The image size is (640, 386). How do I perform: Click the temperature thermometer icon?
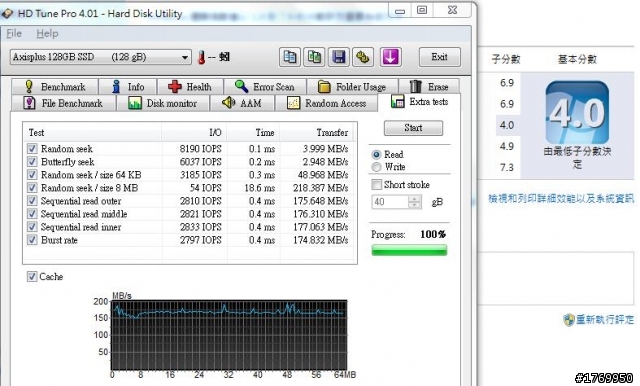coord(201,58)
